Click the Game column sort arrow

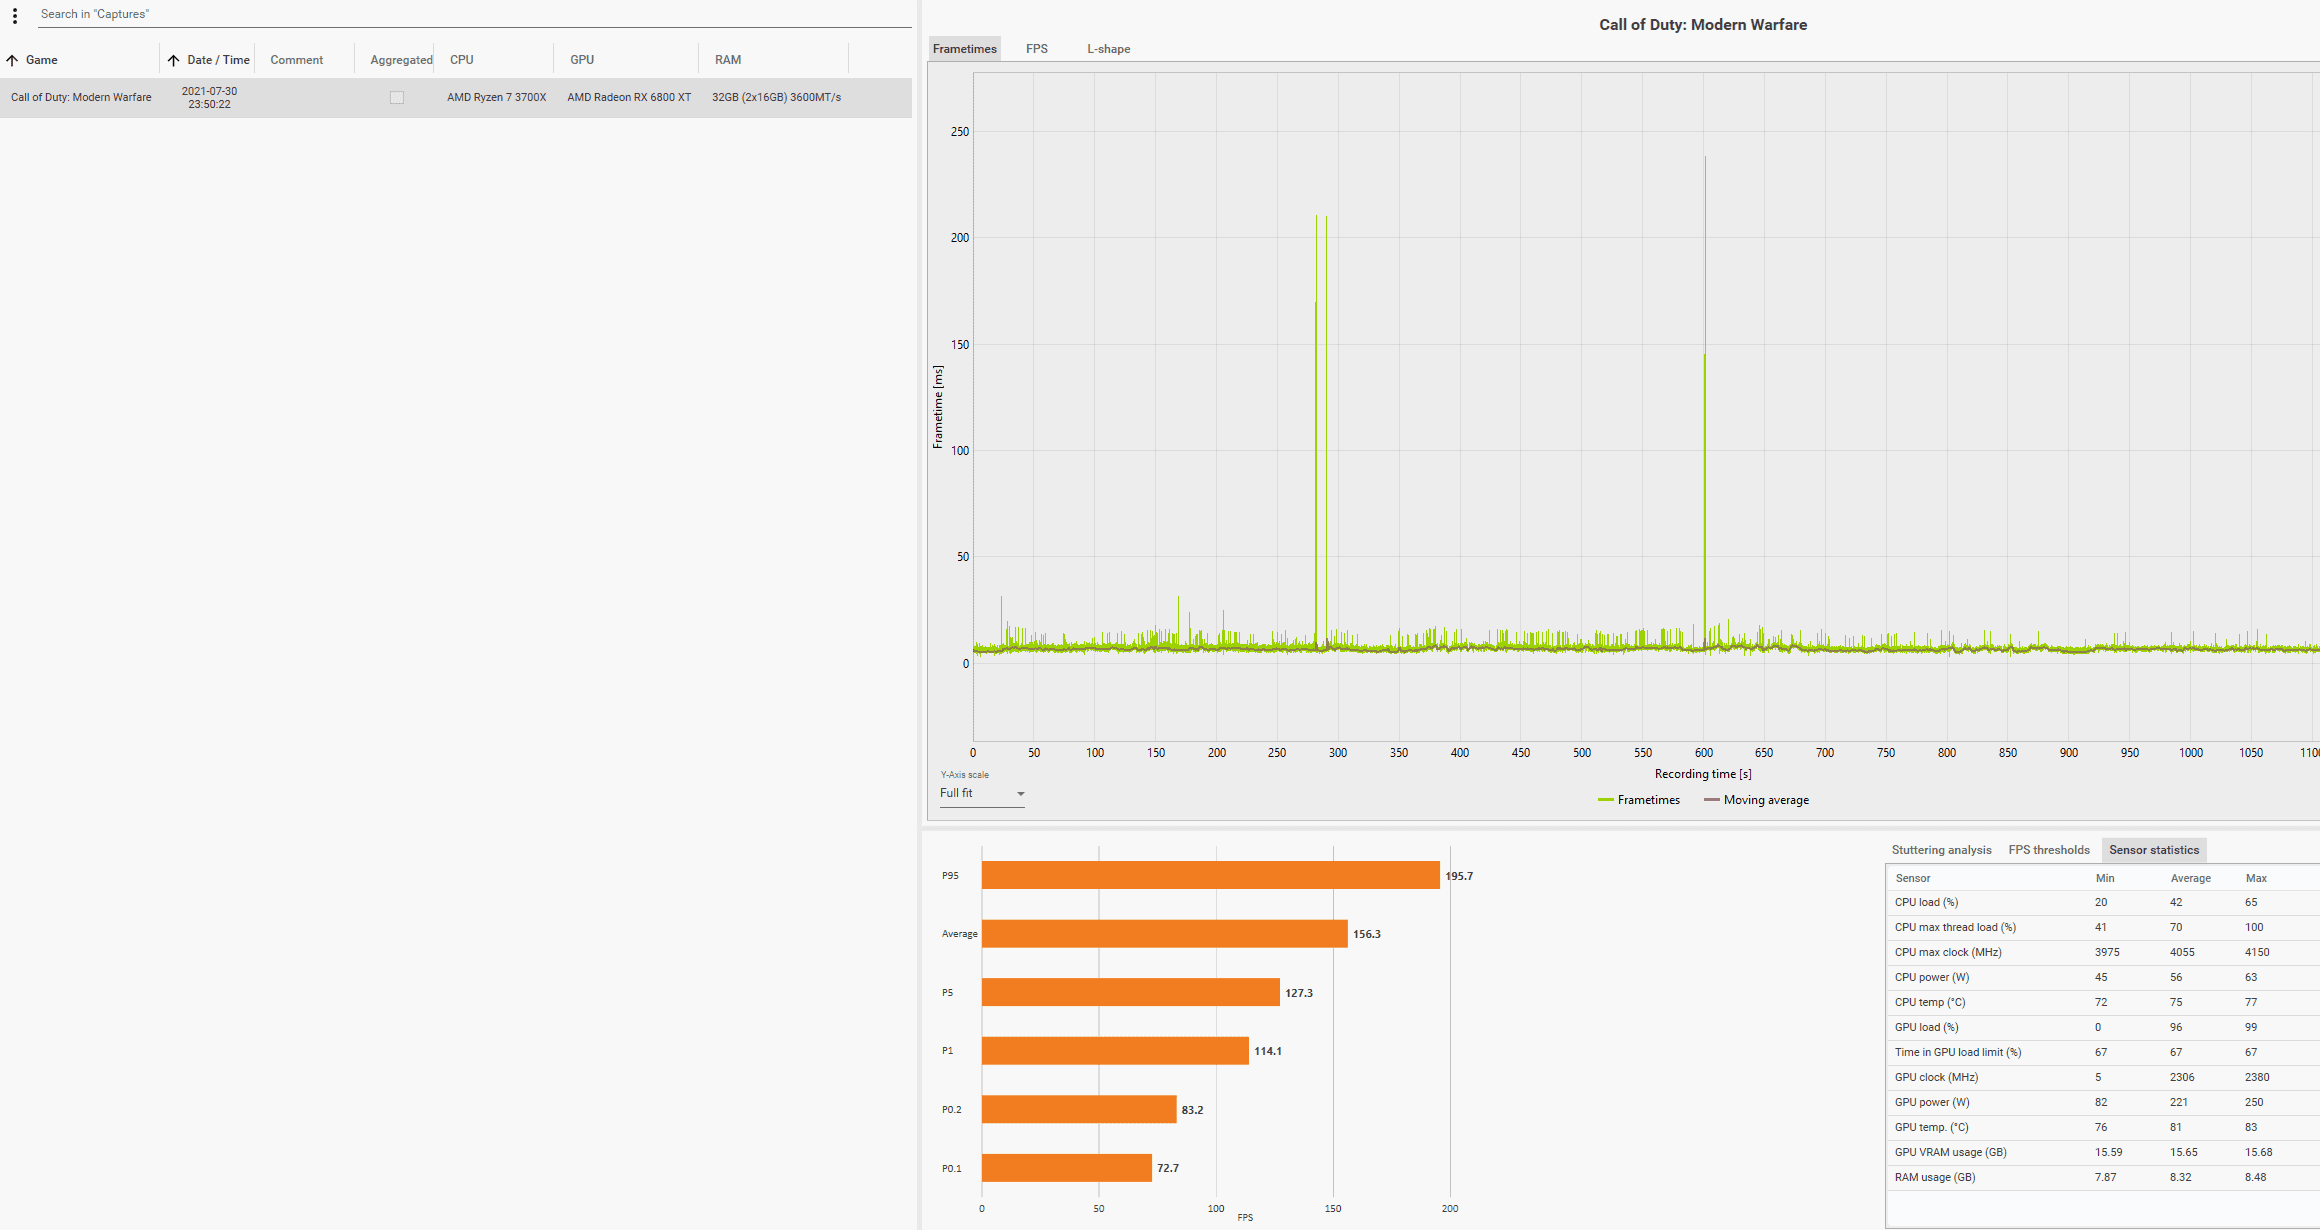(12, 60)
